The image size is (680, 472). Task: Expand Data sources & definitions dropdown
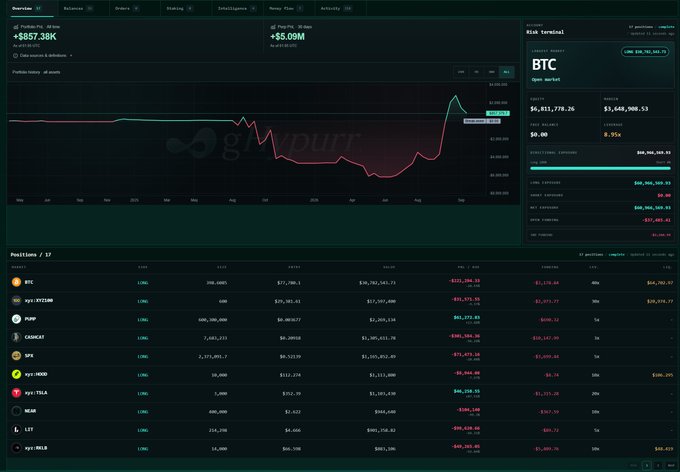(42, 56)
